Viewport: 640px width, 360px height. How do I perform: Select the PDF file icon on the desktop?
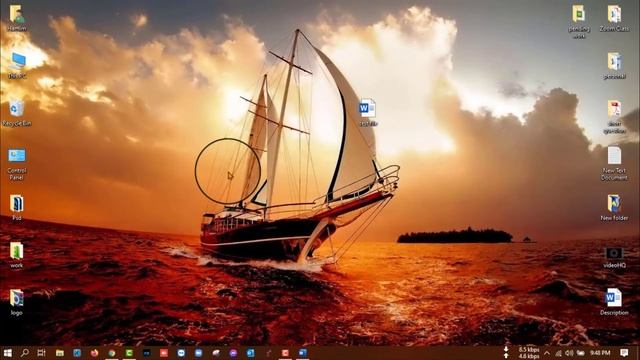(614, 117)
